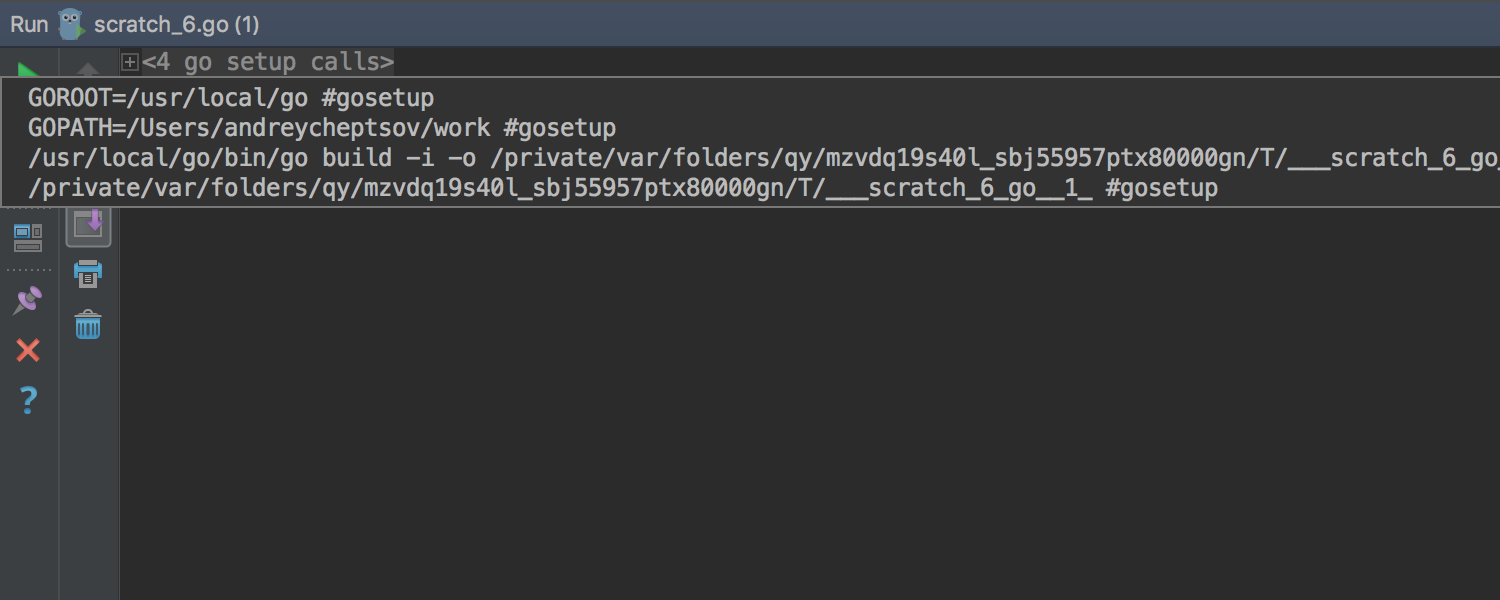Screen dimensions: 1500x600
Task: Click the up arrow stack trace icon
Action: click(88, 69)
